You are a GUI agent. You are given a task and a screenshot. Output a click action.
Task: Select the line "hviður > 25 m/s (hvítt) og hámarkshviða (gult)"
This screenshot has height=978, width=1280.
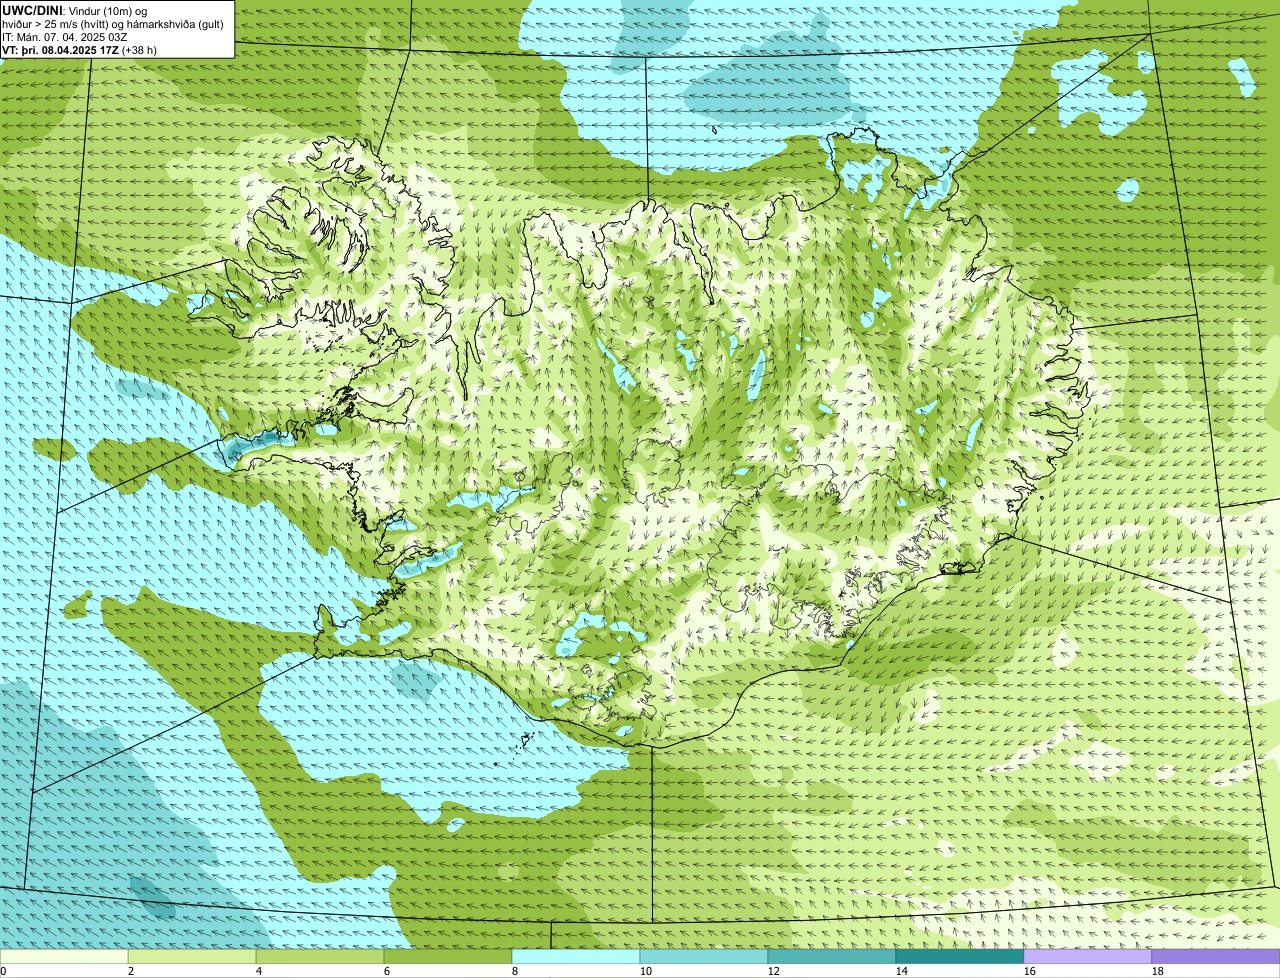(x=113, y=23)
